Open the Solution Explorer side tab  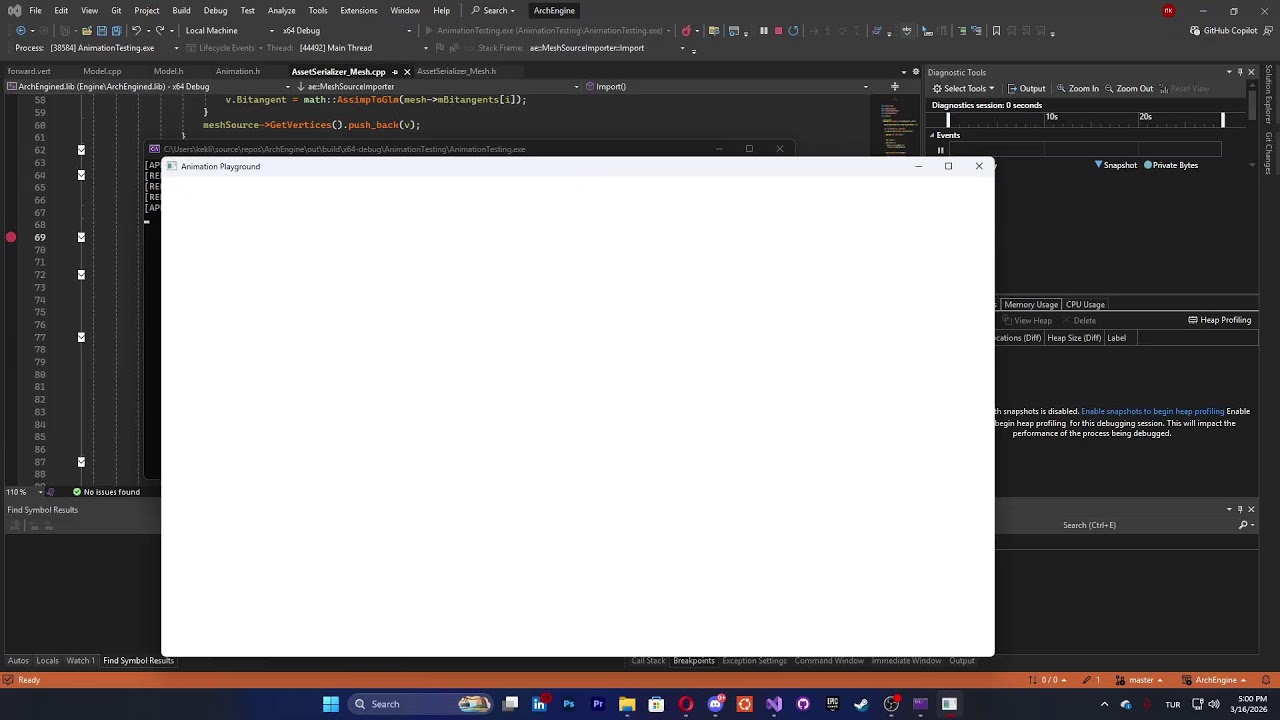1268,95
